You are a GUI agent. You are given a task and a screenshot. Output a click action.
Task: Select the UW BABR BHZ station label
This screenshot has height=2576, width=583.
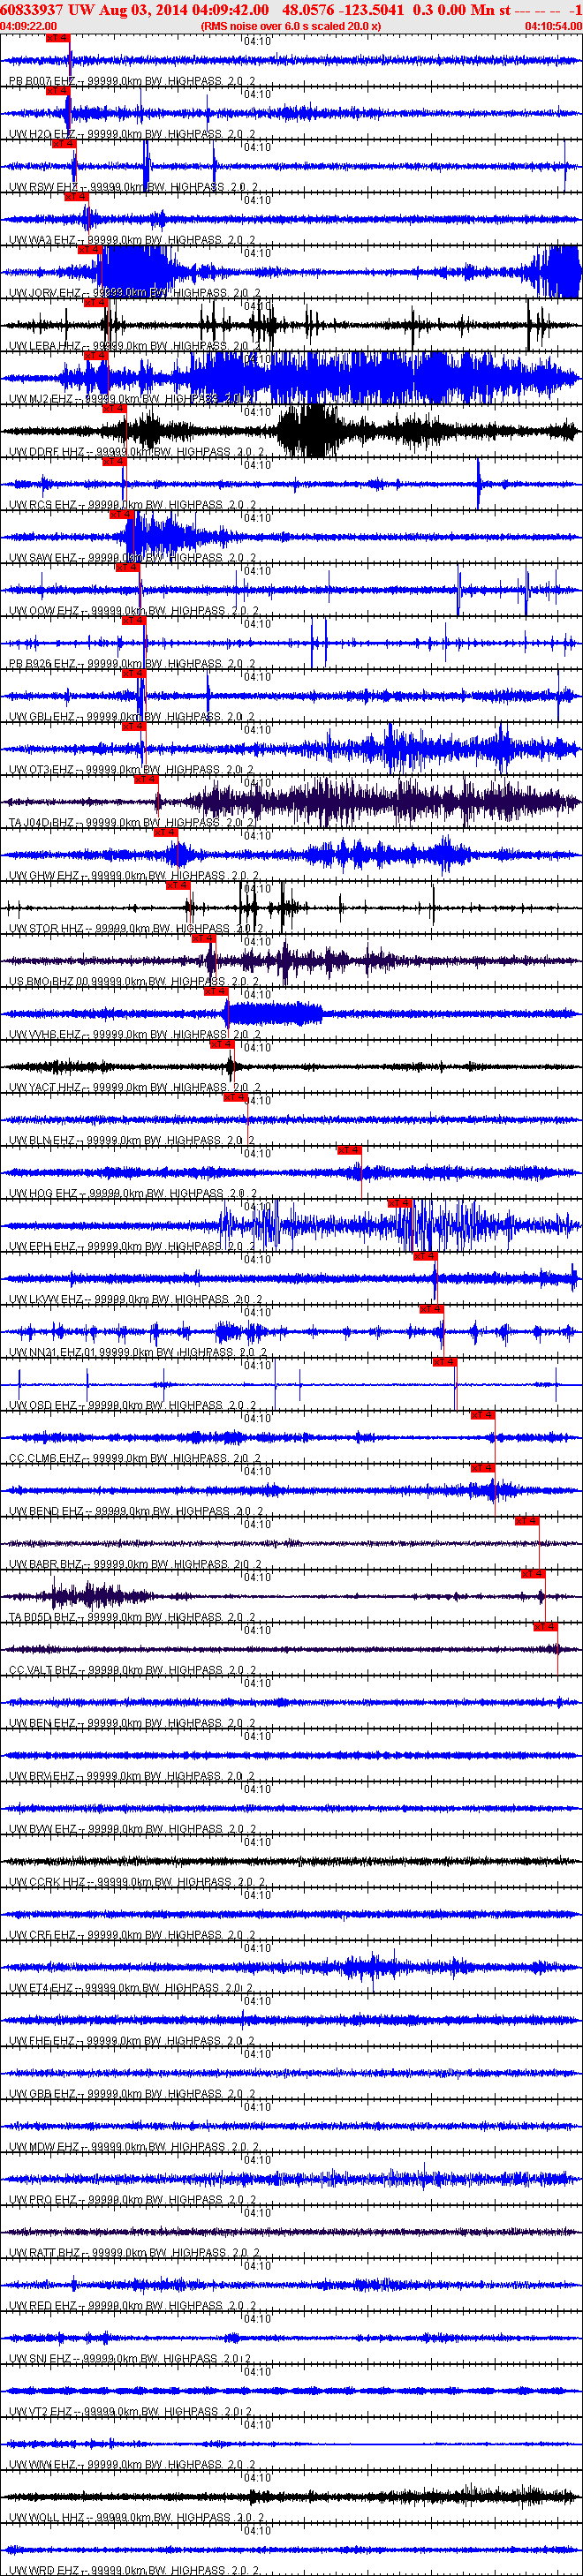click(135, 1565)
